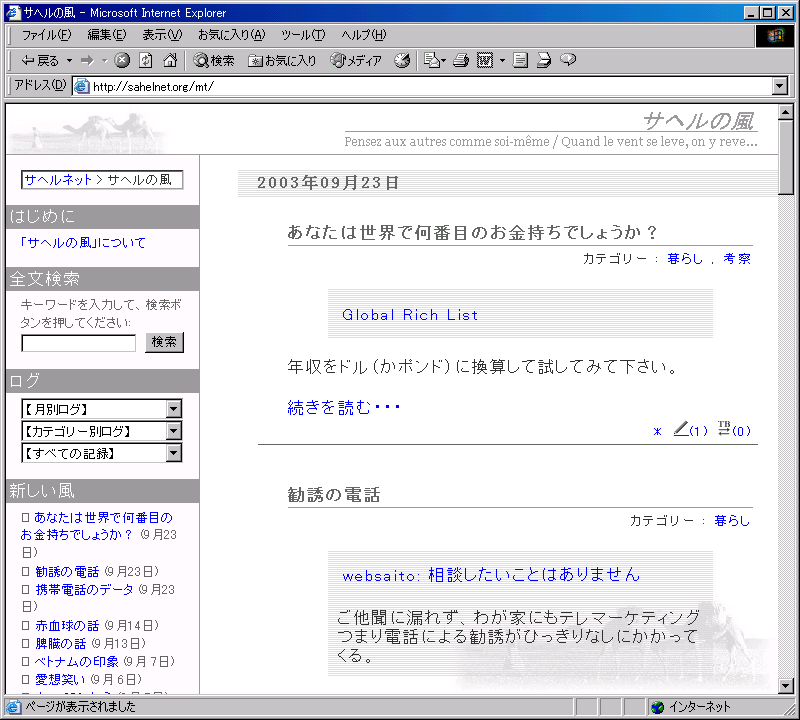Open the 暮らし category link of the first post
This screenshot has width=800, height=720.
coord(685,259)
